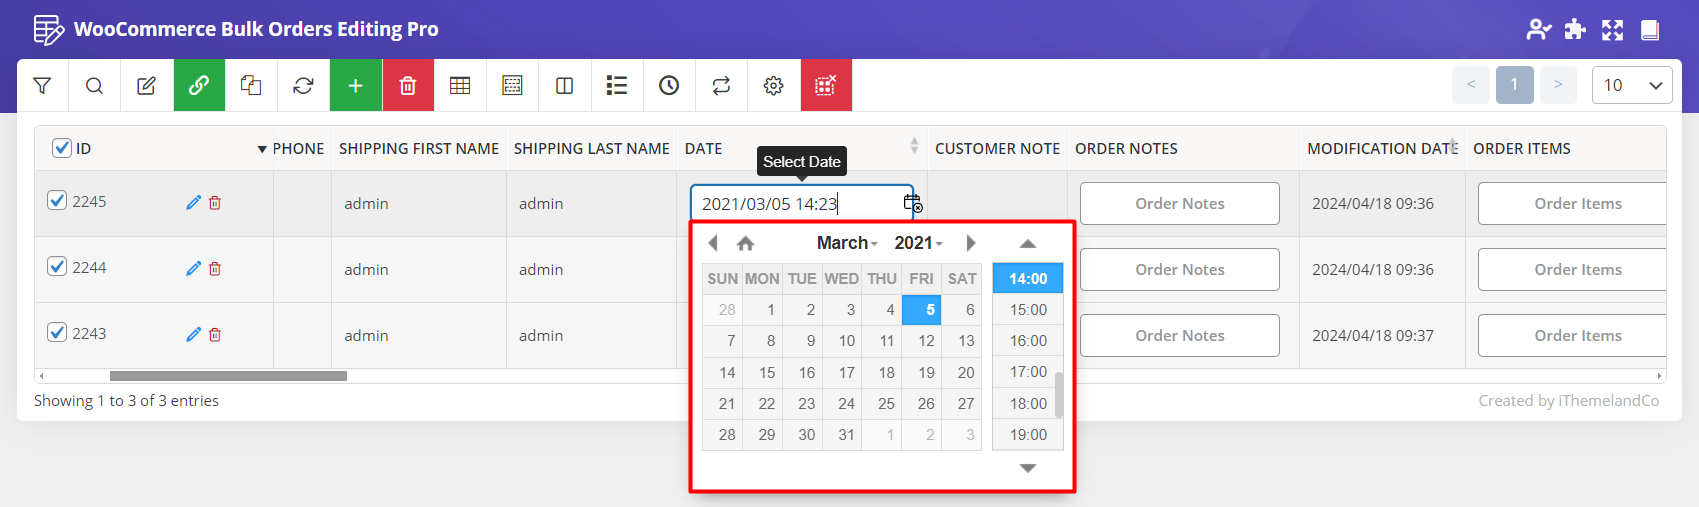
Task: Click the green link/bind edit icon
Action: 199,86
